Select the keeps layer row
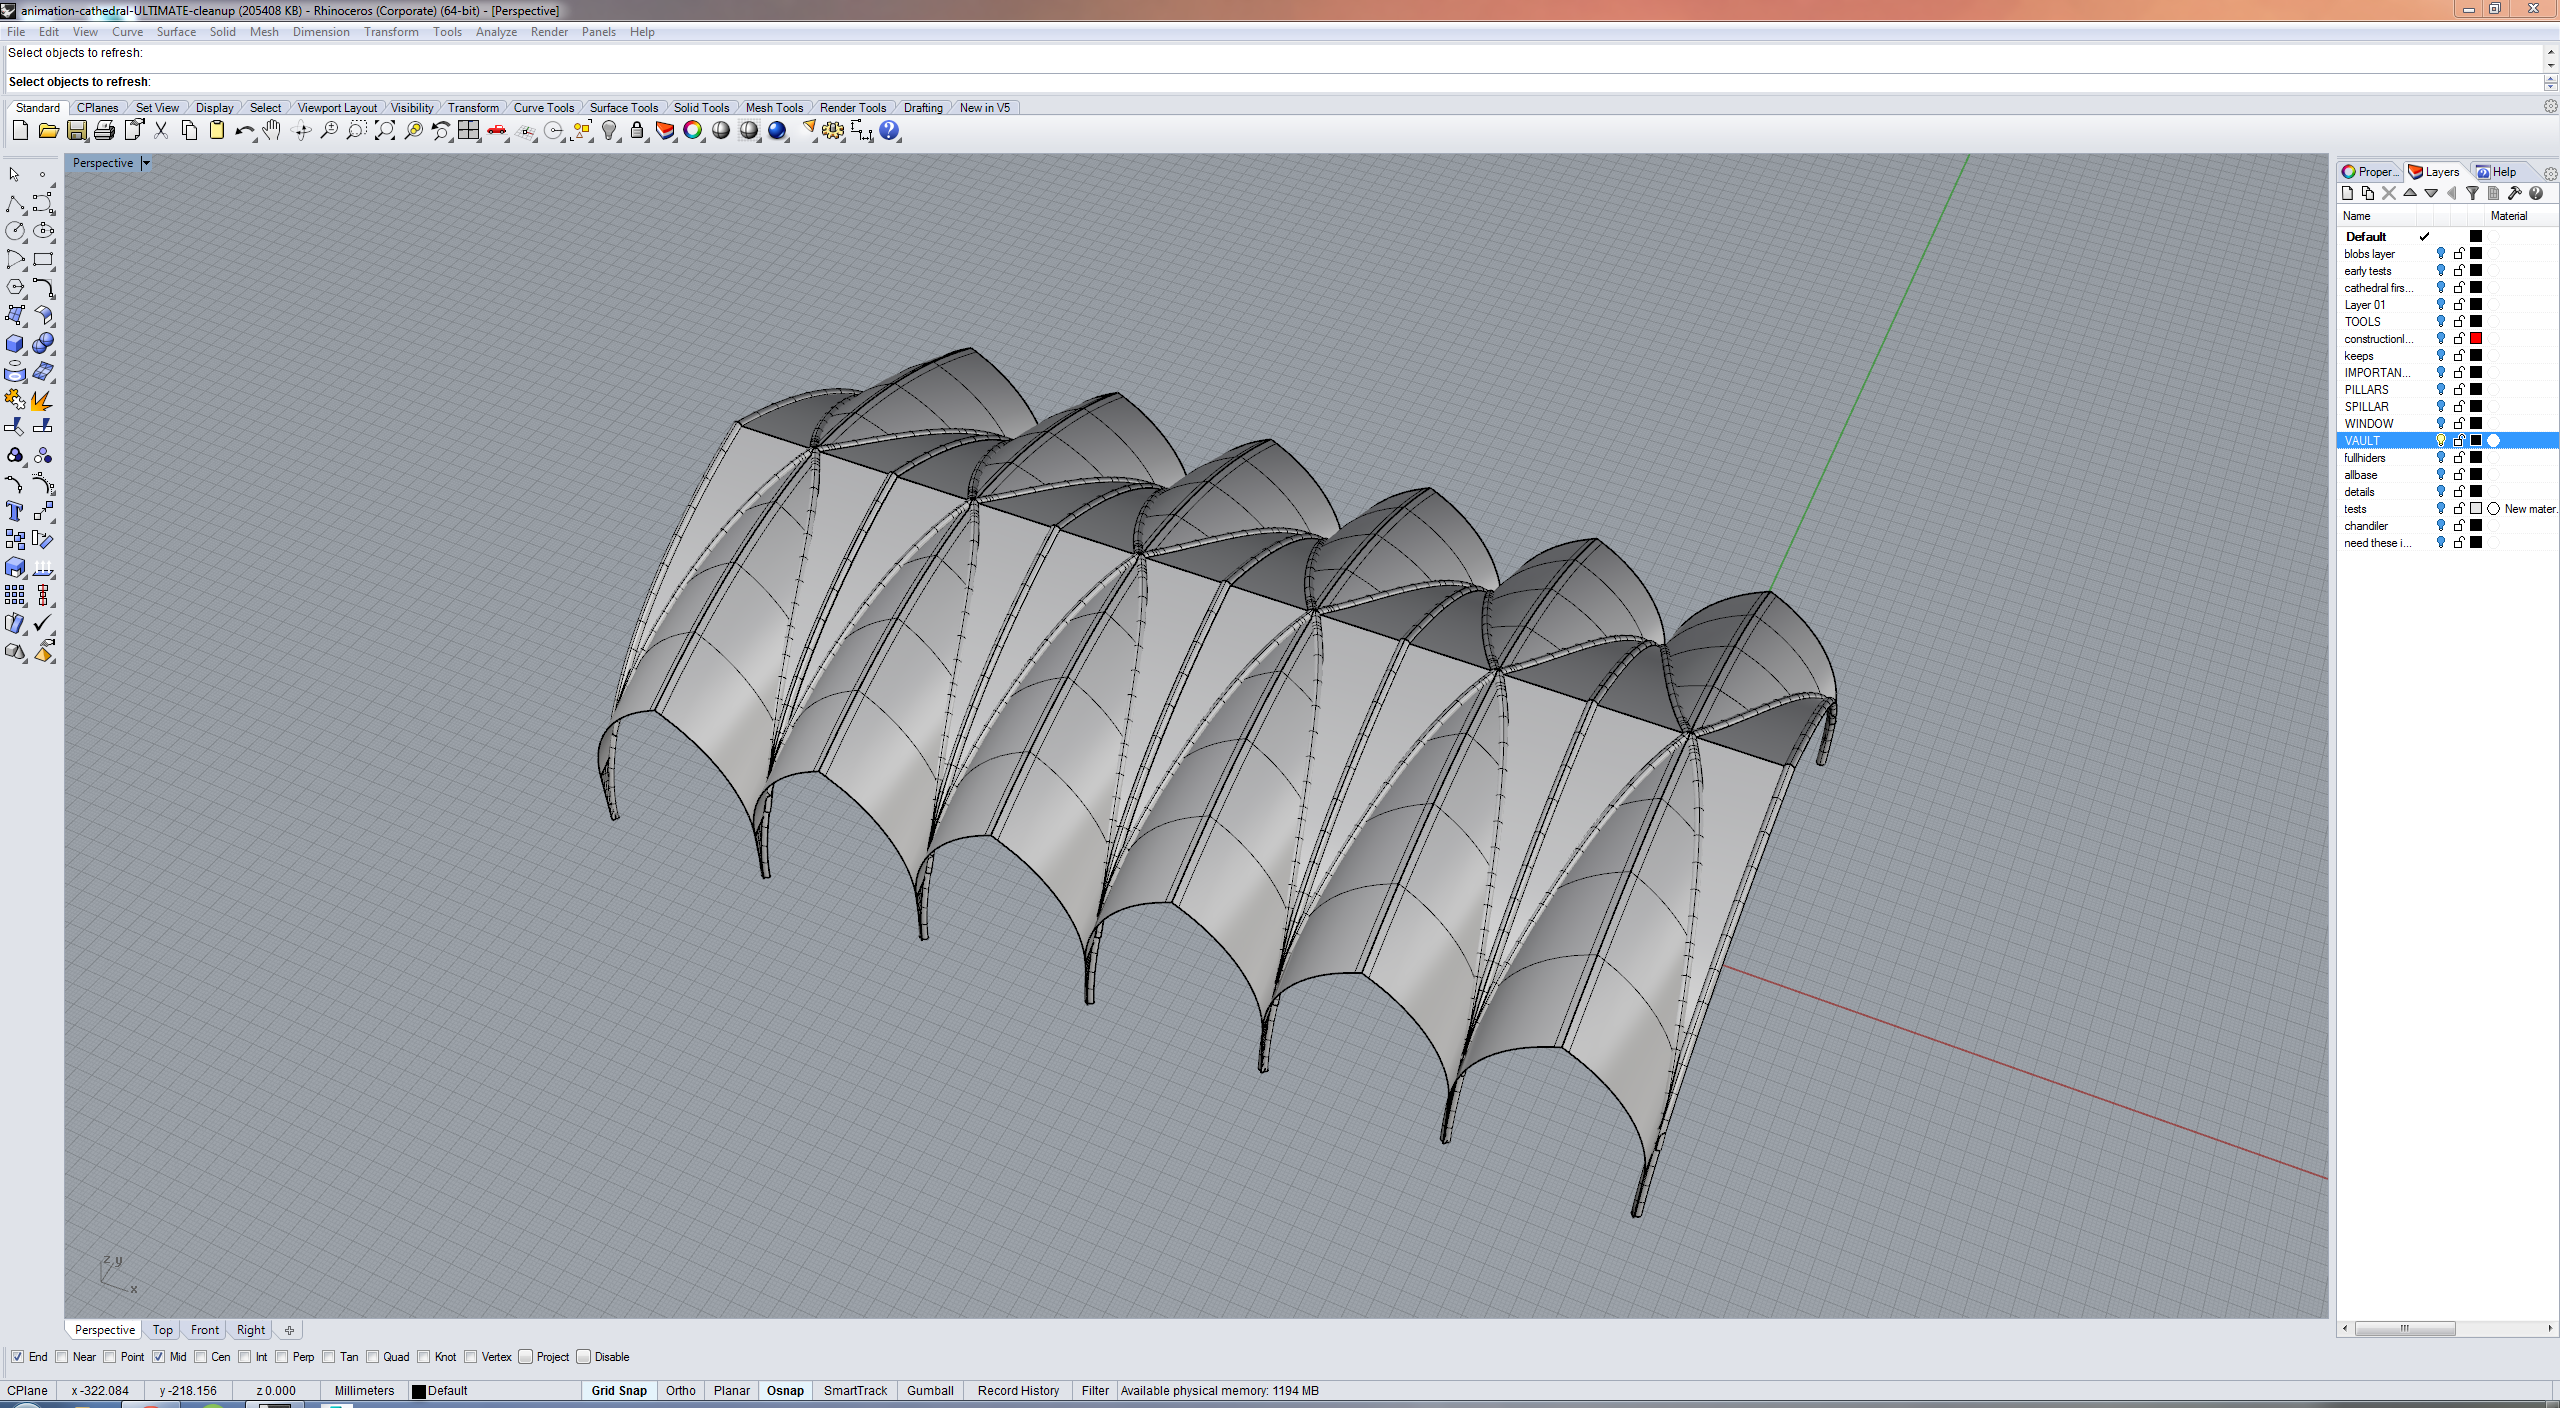2560x1408 pixels. 2448,356
